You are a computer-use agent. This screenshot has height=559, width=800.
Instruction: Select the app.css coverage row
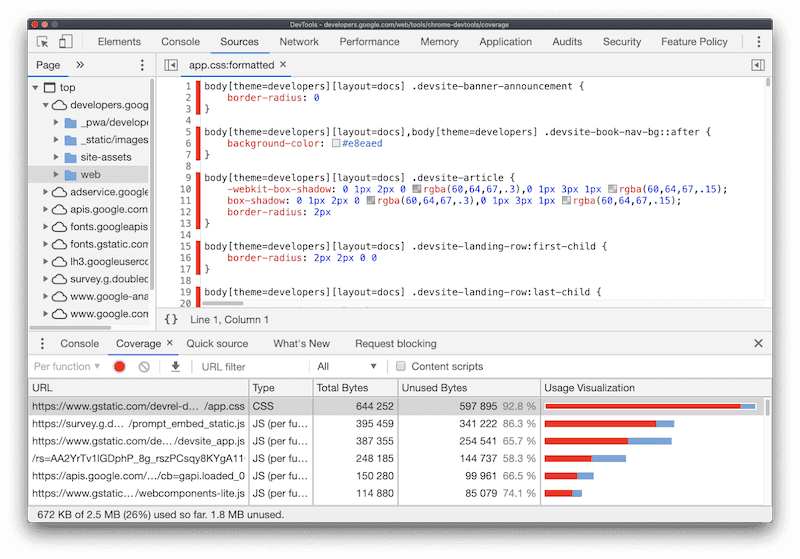(138, 407)
